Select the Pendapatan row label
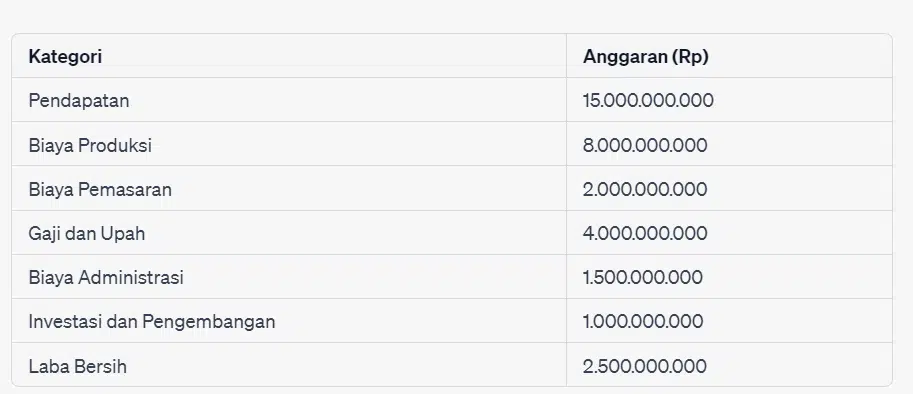 (x=79, y=101)
